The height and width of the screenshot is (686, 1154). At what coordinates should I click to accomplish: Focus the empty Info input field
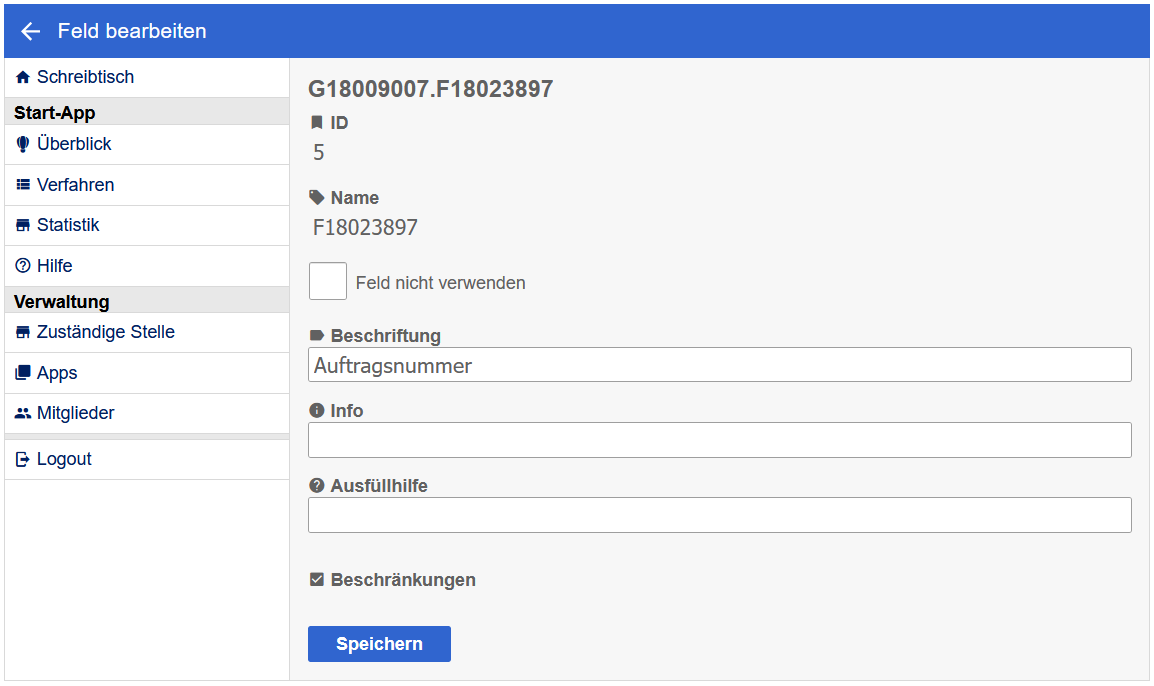[719, 440]
